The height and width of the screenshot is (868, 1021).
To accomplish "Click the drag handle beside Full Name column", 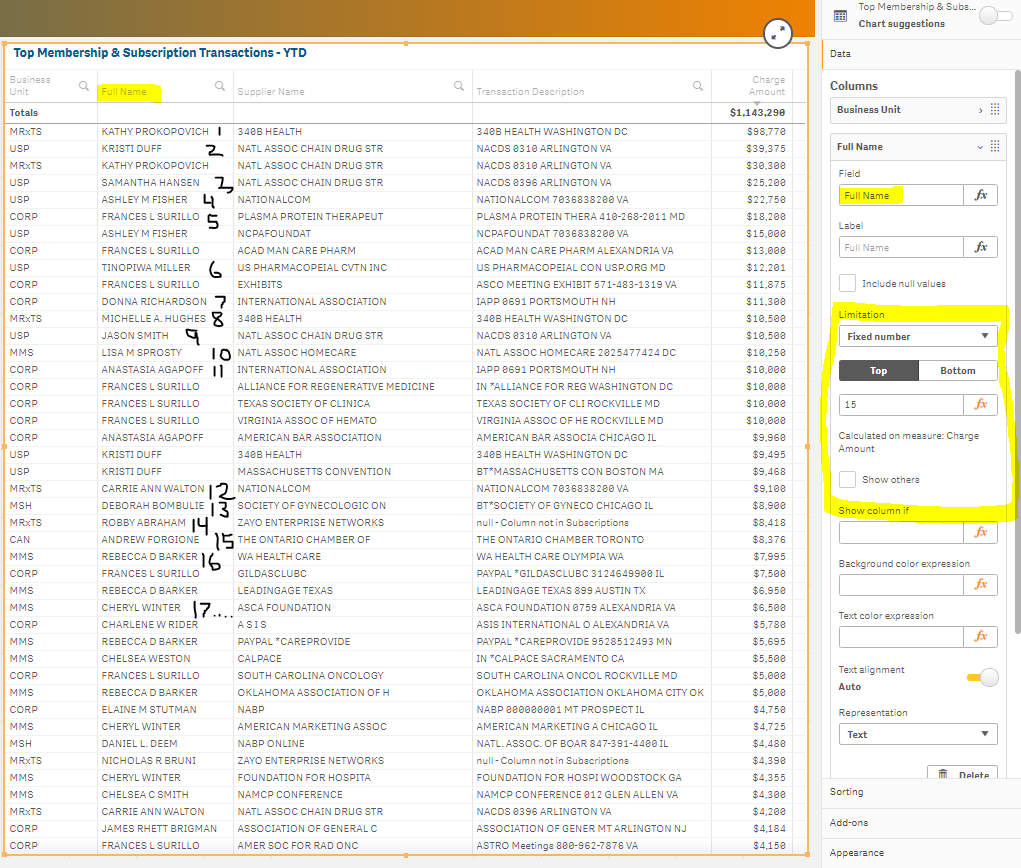I will click(x=993, y=146).
